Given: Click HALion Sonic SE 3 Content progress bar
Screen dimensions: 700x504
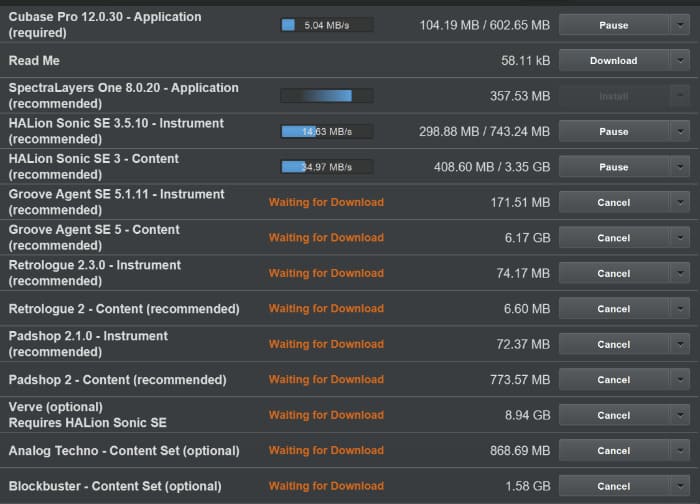Looking at the screenshot, I should tap(327, 167).
